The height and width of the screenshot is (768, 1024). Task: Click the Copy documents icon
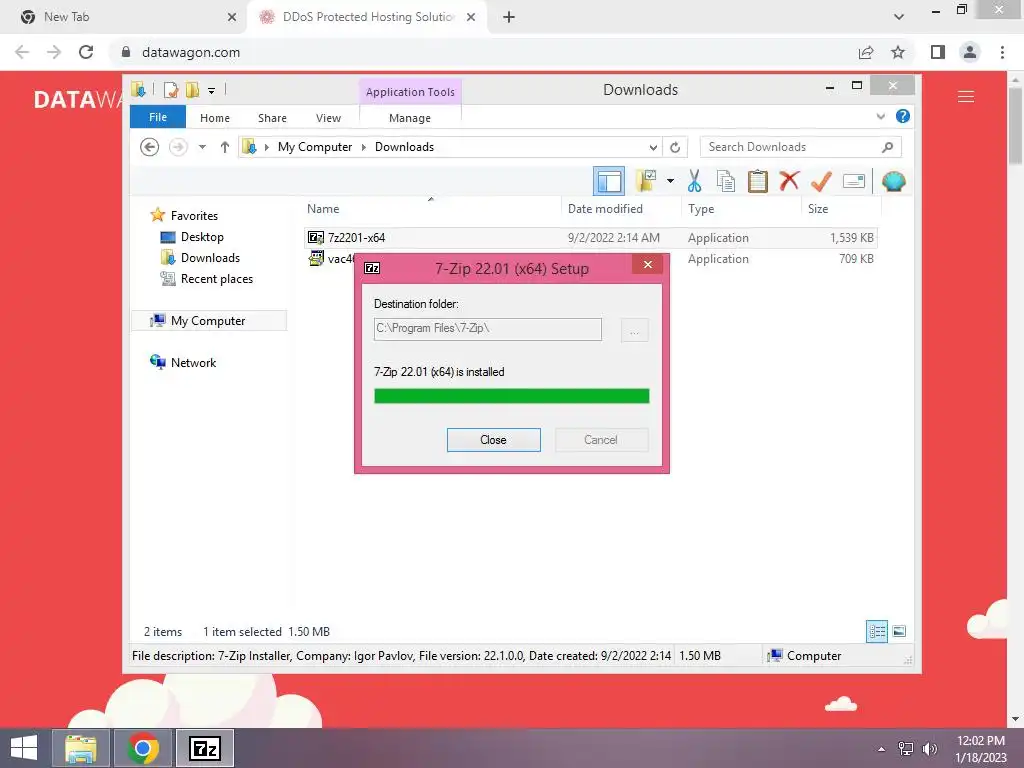click(x=726, y=181)
